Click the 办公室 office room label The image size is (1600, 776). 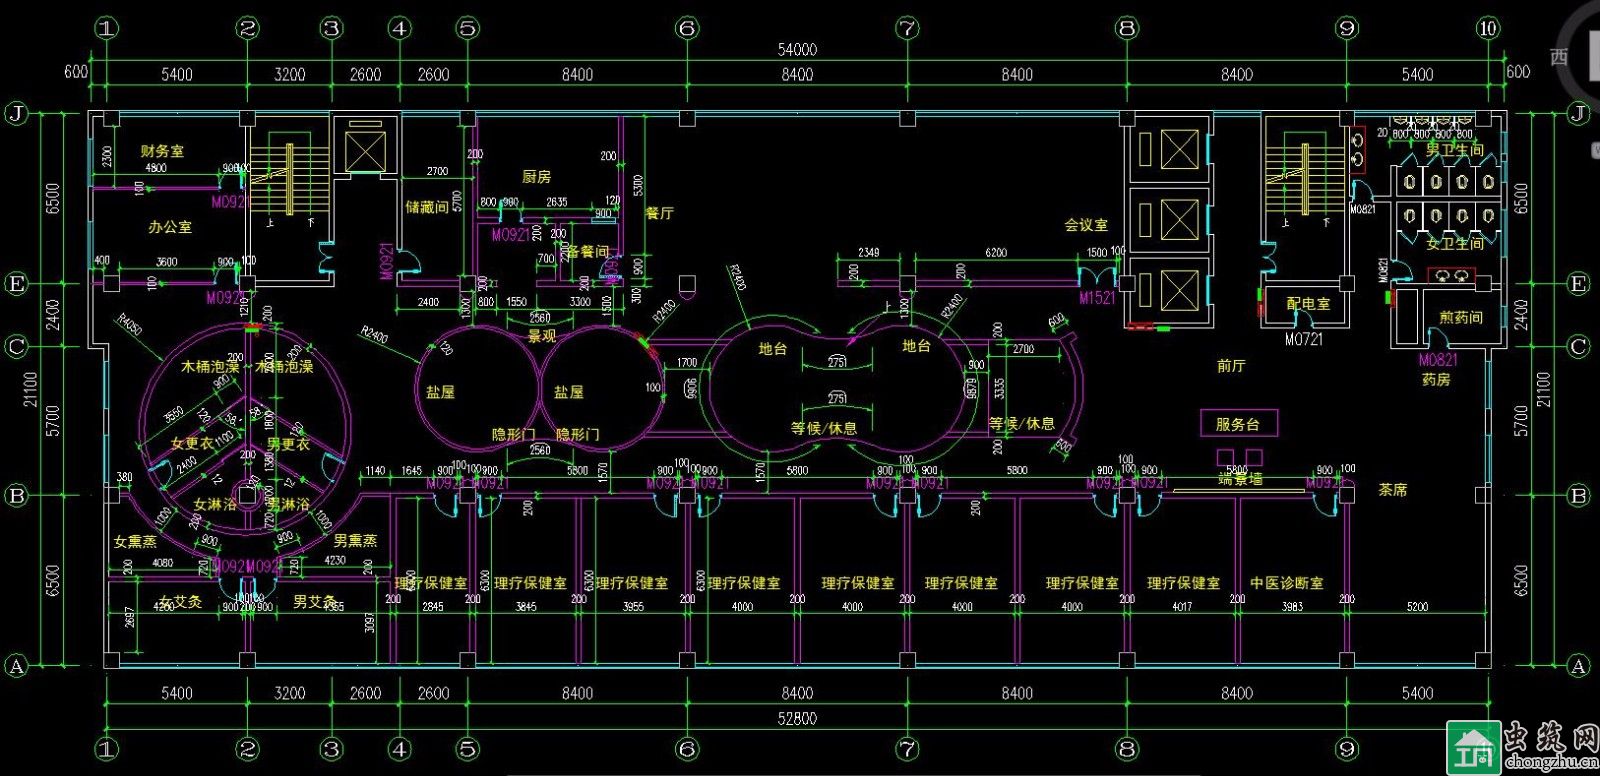coord(170,227)
